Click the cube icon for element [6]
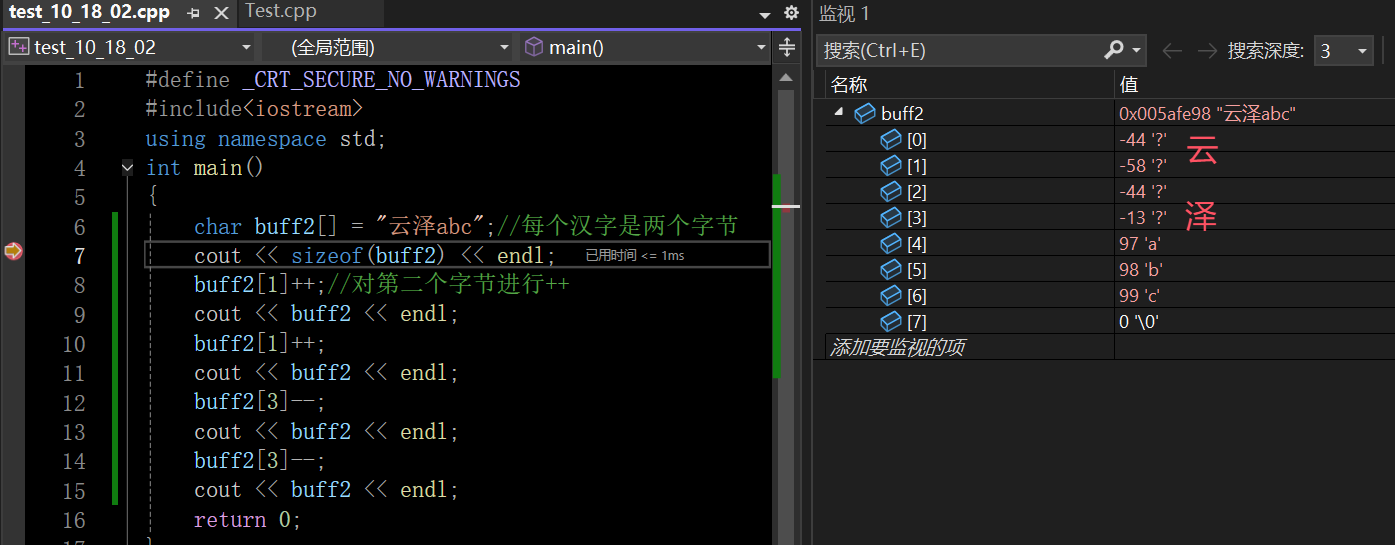 pos(890,296)
